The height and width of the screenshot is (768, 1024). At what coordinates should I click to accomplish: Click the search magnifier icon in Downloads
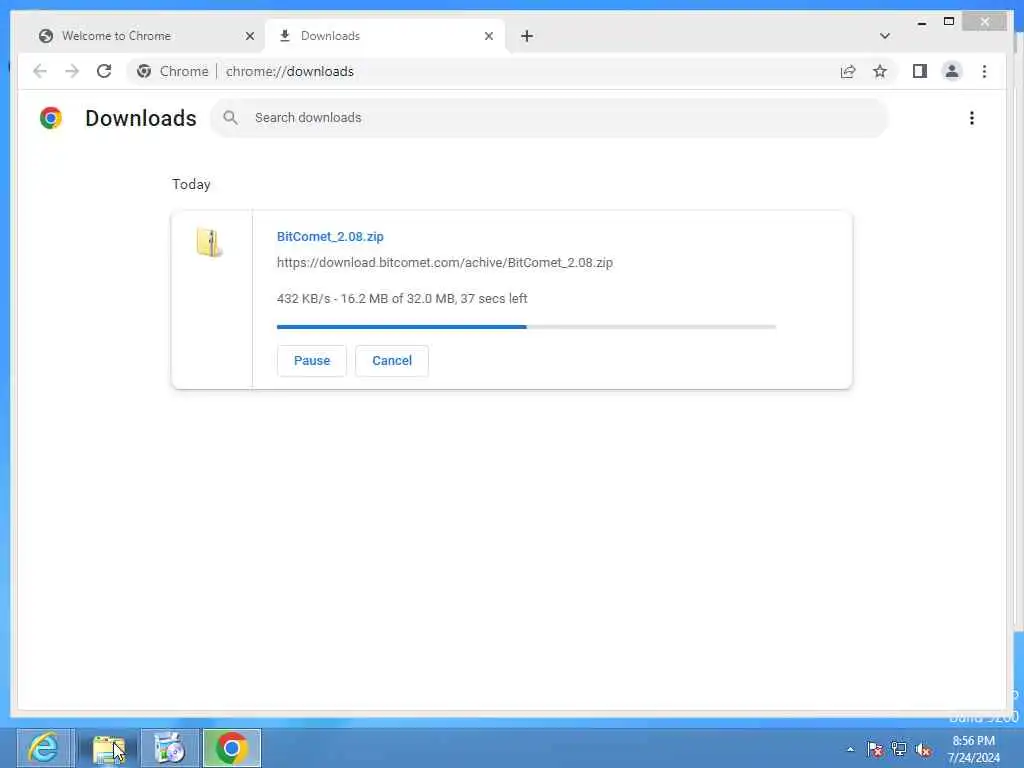click(230, 118)
